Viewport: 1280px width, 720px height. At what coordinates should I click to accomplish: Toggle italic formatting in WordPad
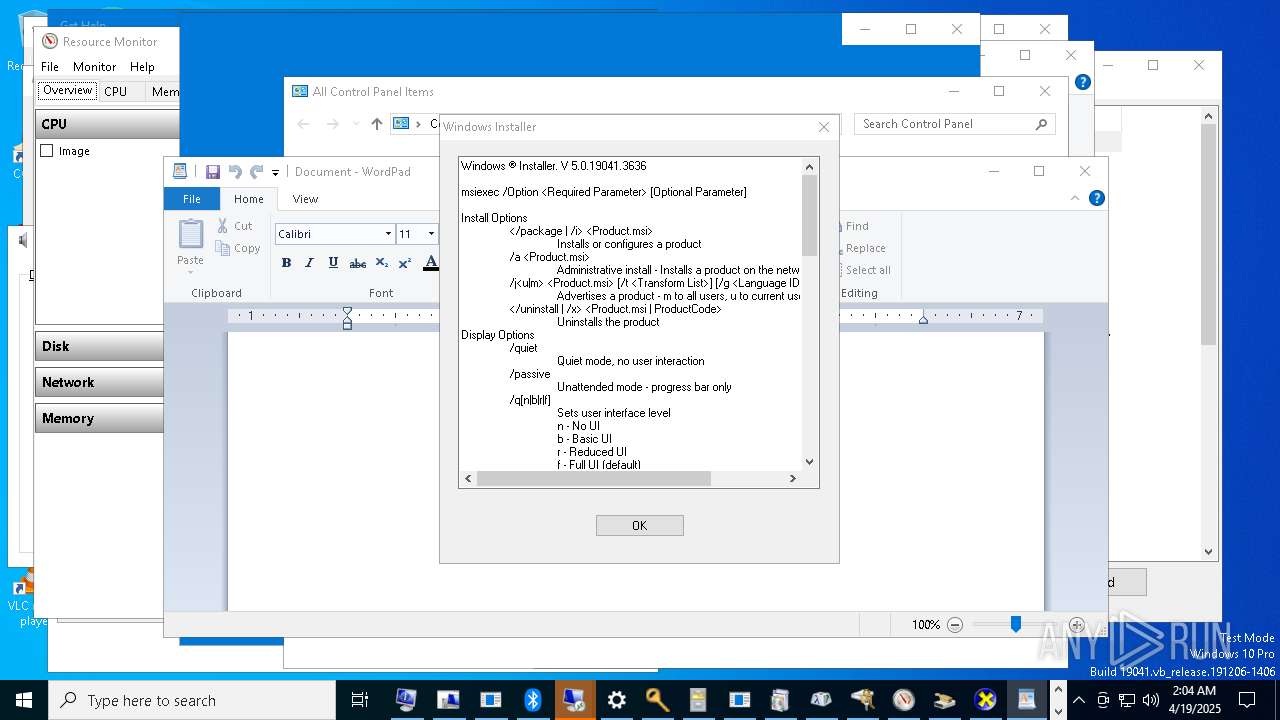pos(309,263)
